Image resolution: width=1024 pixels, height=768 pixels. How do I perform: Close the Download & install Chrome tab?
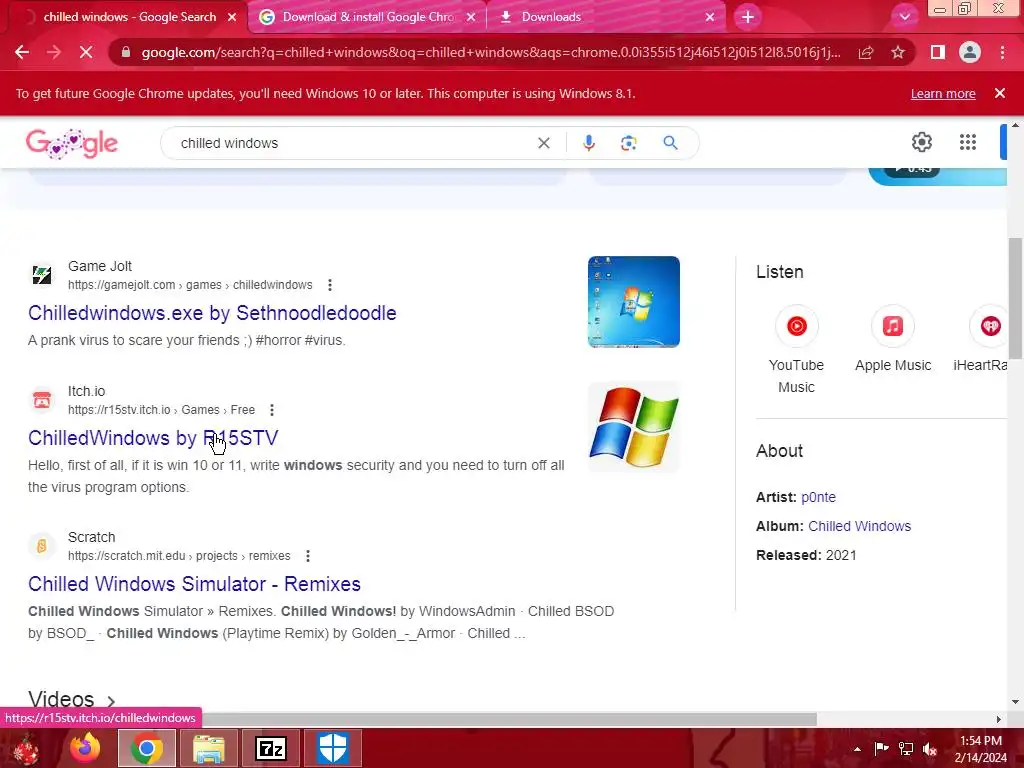tap(471, 17)
